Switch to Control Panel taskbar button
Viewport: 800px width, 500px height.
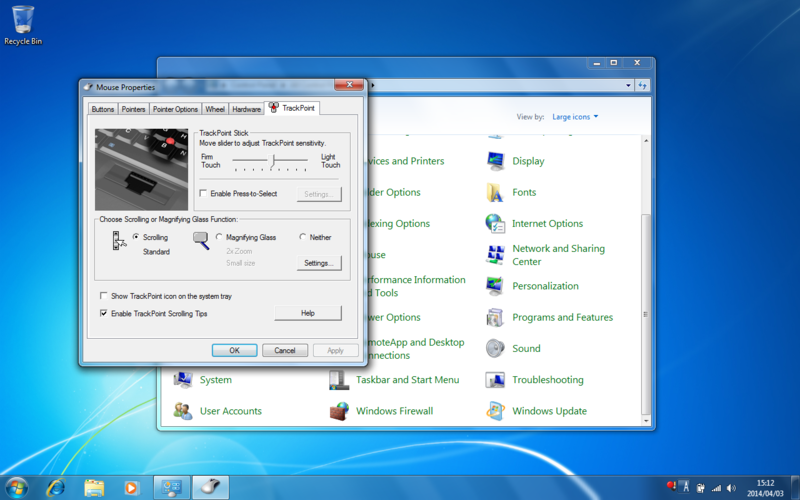click(172, 488)
